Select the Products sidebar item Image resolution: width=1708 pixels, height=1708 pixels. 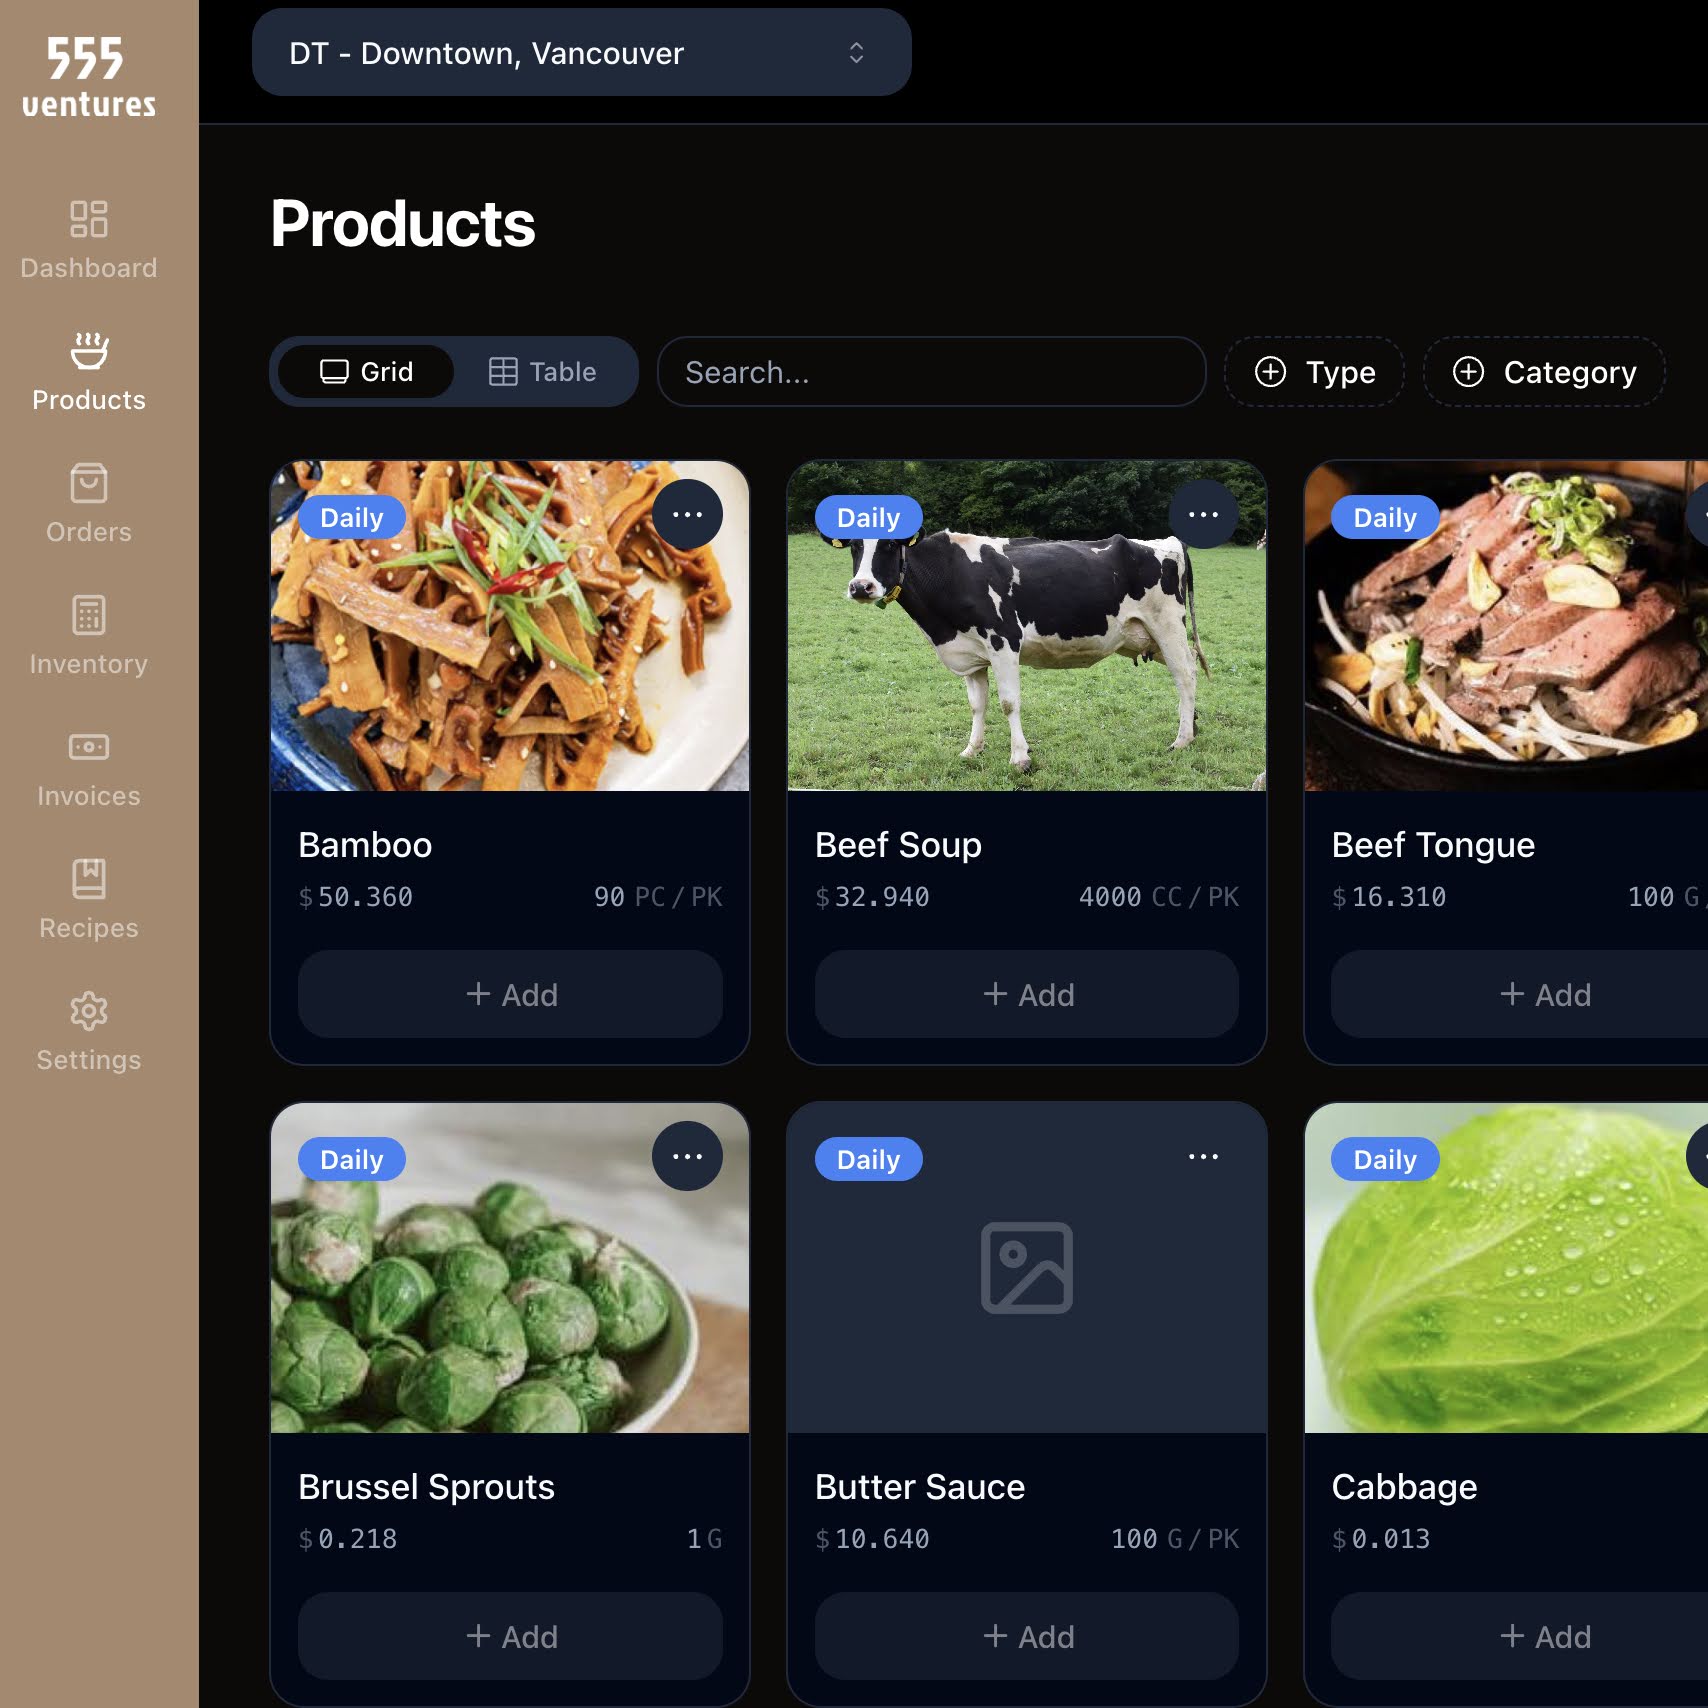89,372
